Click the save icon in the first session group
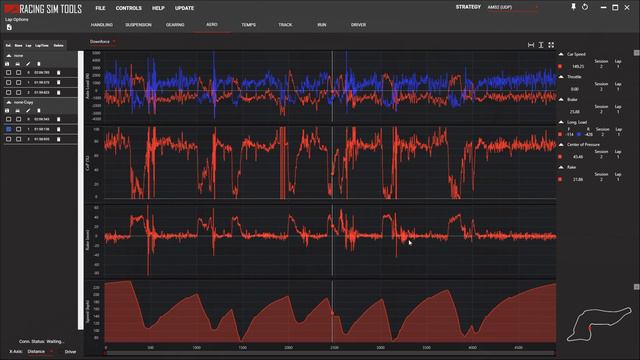This screenshot has width=640, height=360. click(7, 64)
